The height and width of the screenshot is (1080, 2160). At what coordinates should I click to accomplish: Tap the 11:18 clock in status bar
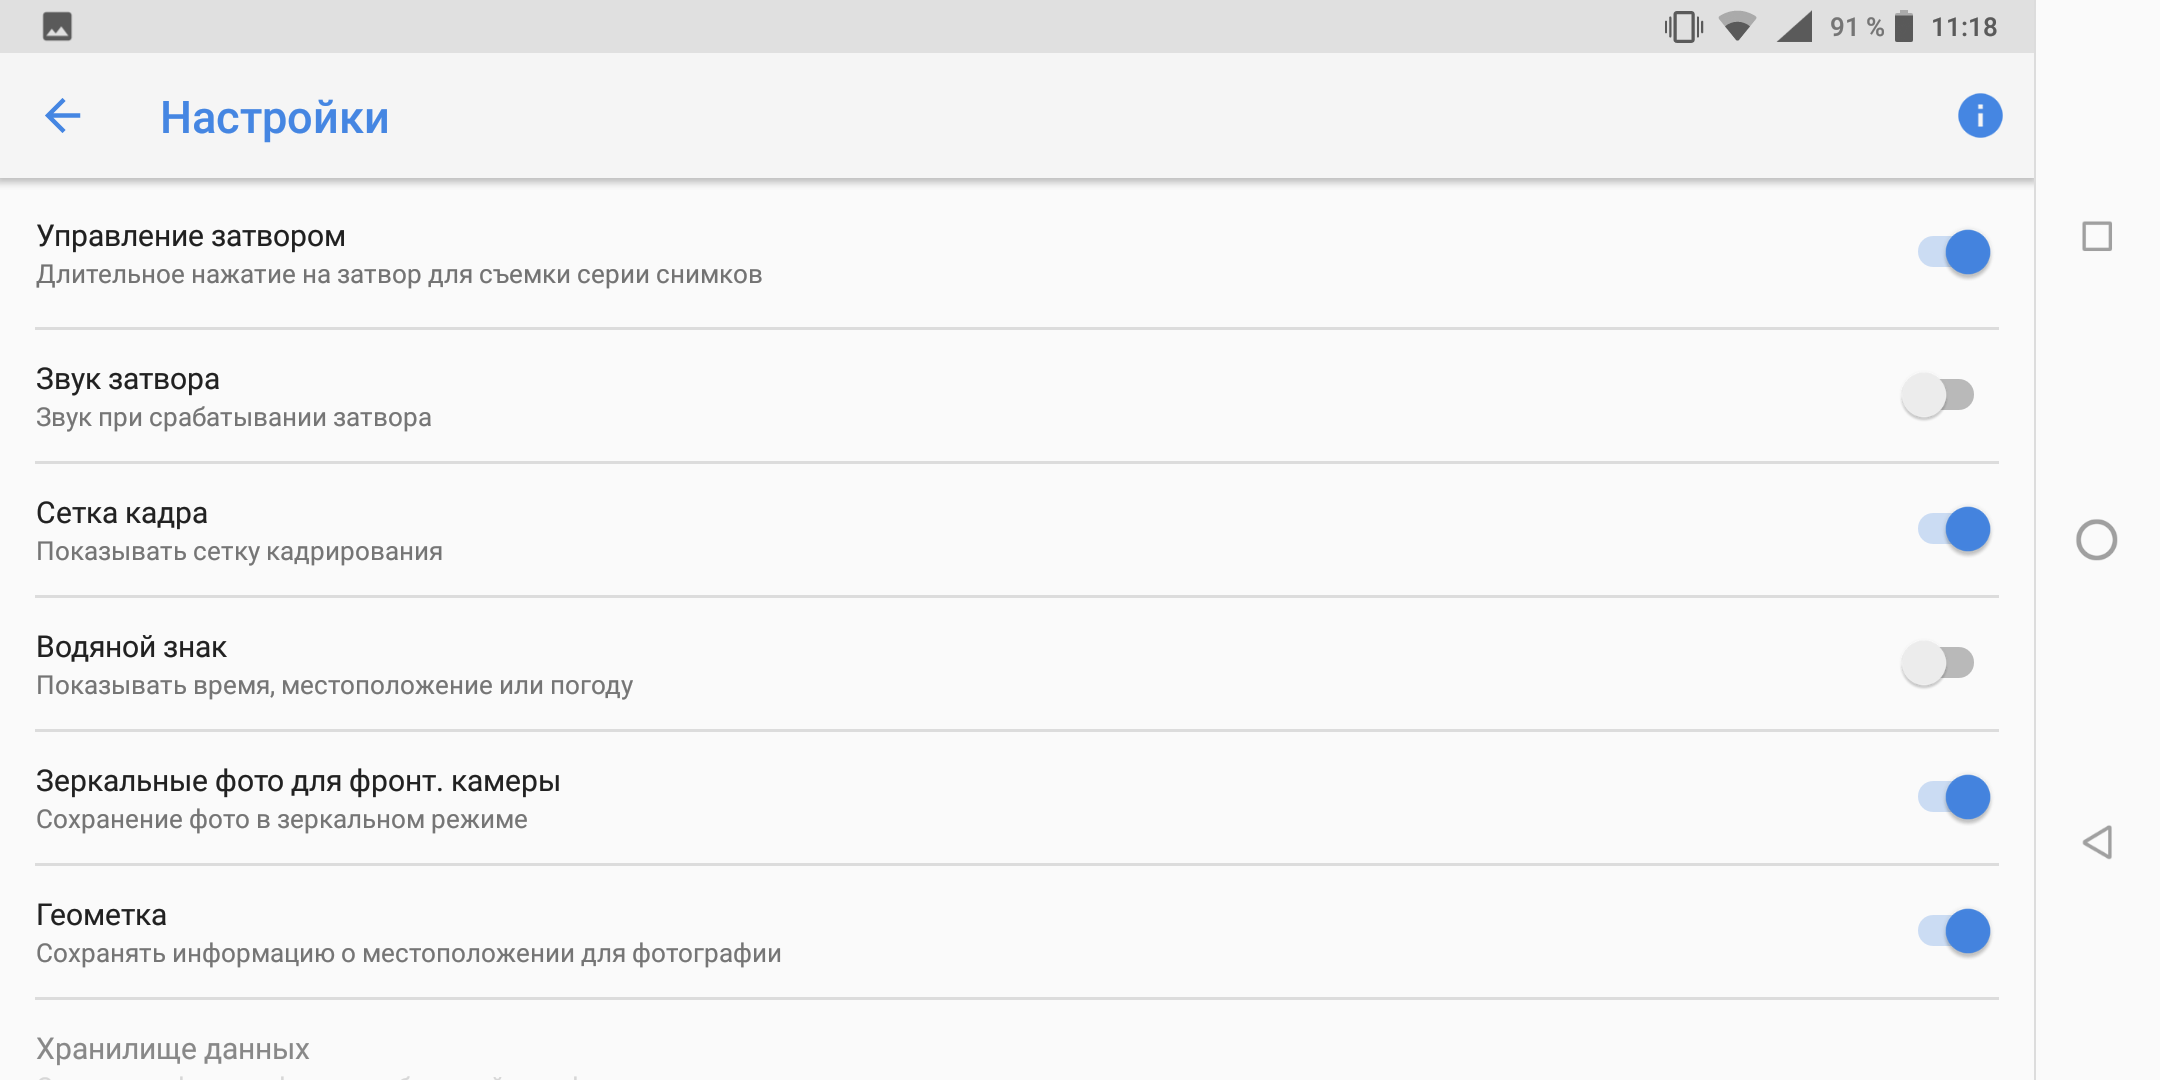[x=1964, y=27]
